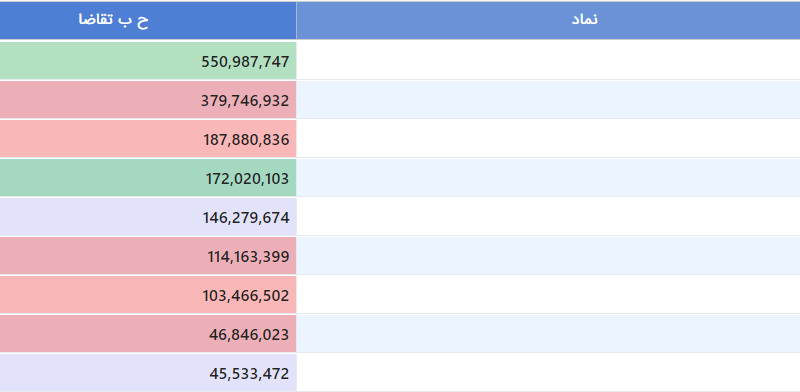Image resolution: width=800 pixels, height=392 pixels.
Task: Click the lavender cell with 45,533,472
Action: pos(148,373)
